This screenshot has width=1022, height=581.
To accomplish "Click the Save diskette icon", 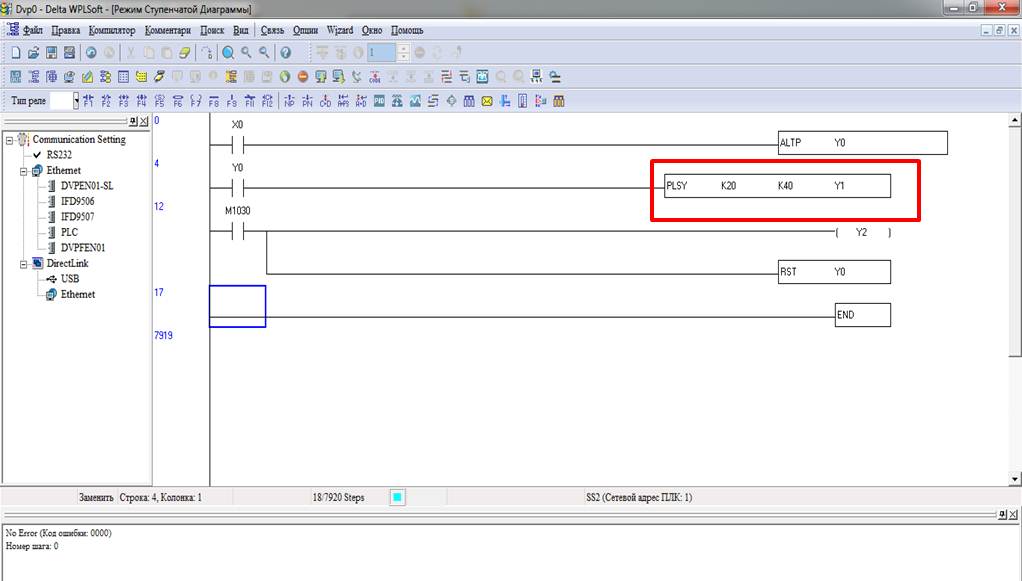I will coord(51,52).
